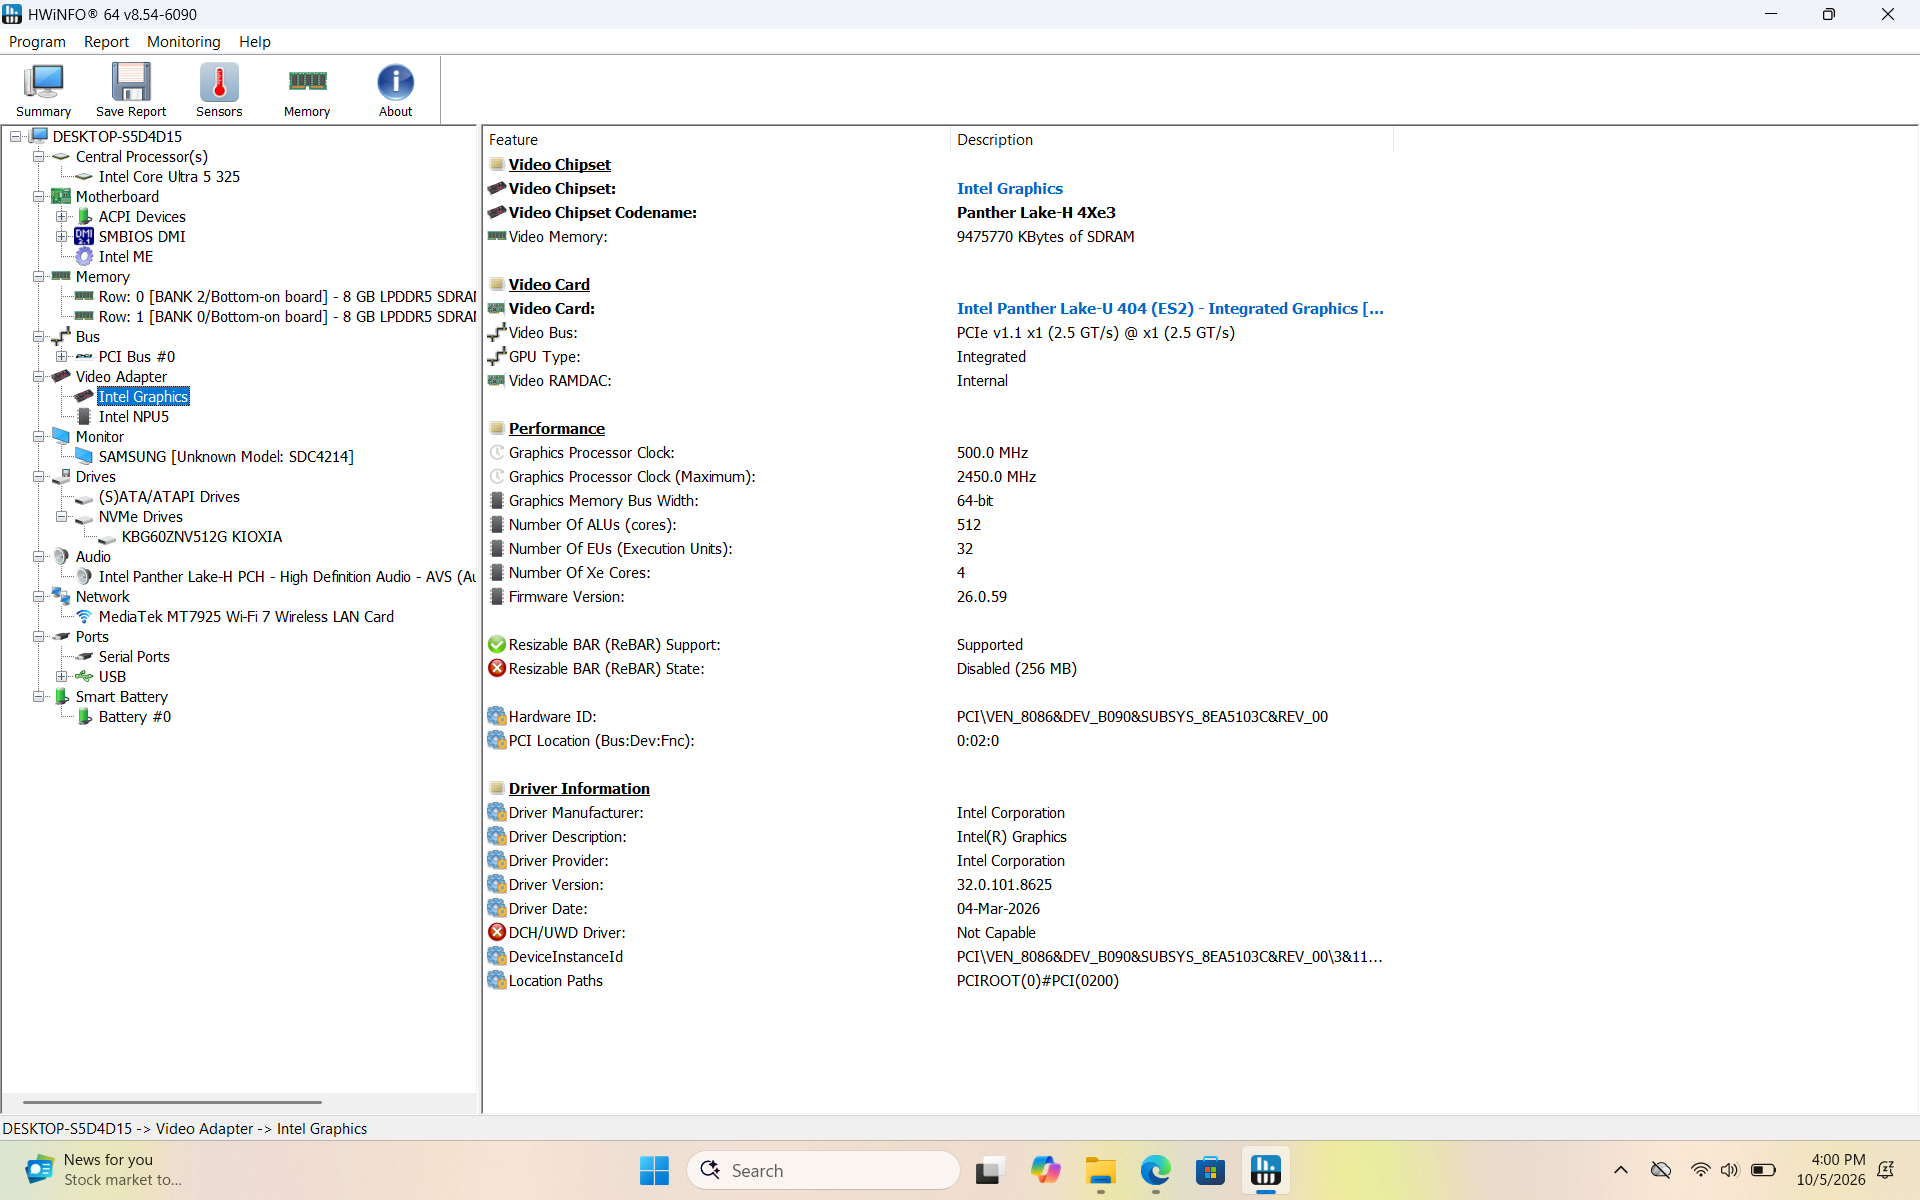
Task: Click the taskbar Search box
Action: [823, 1170]
